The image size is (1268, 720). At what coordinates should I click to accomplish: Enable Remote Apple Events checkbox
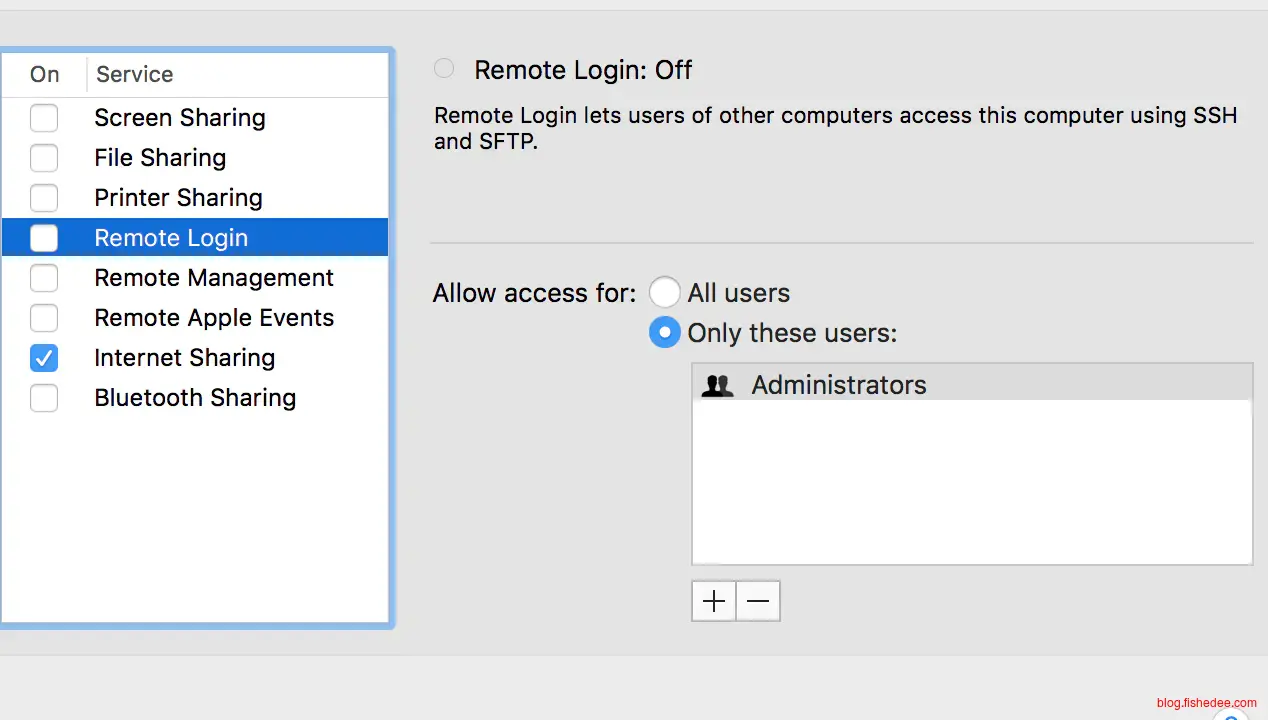pos(44,318)
